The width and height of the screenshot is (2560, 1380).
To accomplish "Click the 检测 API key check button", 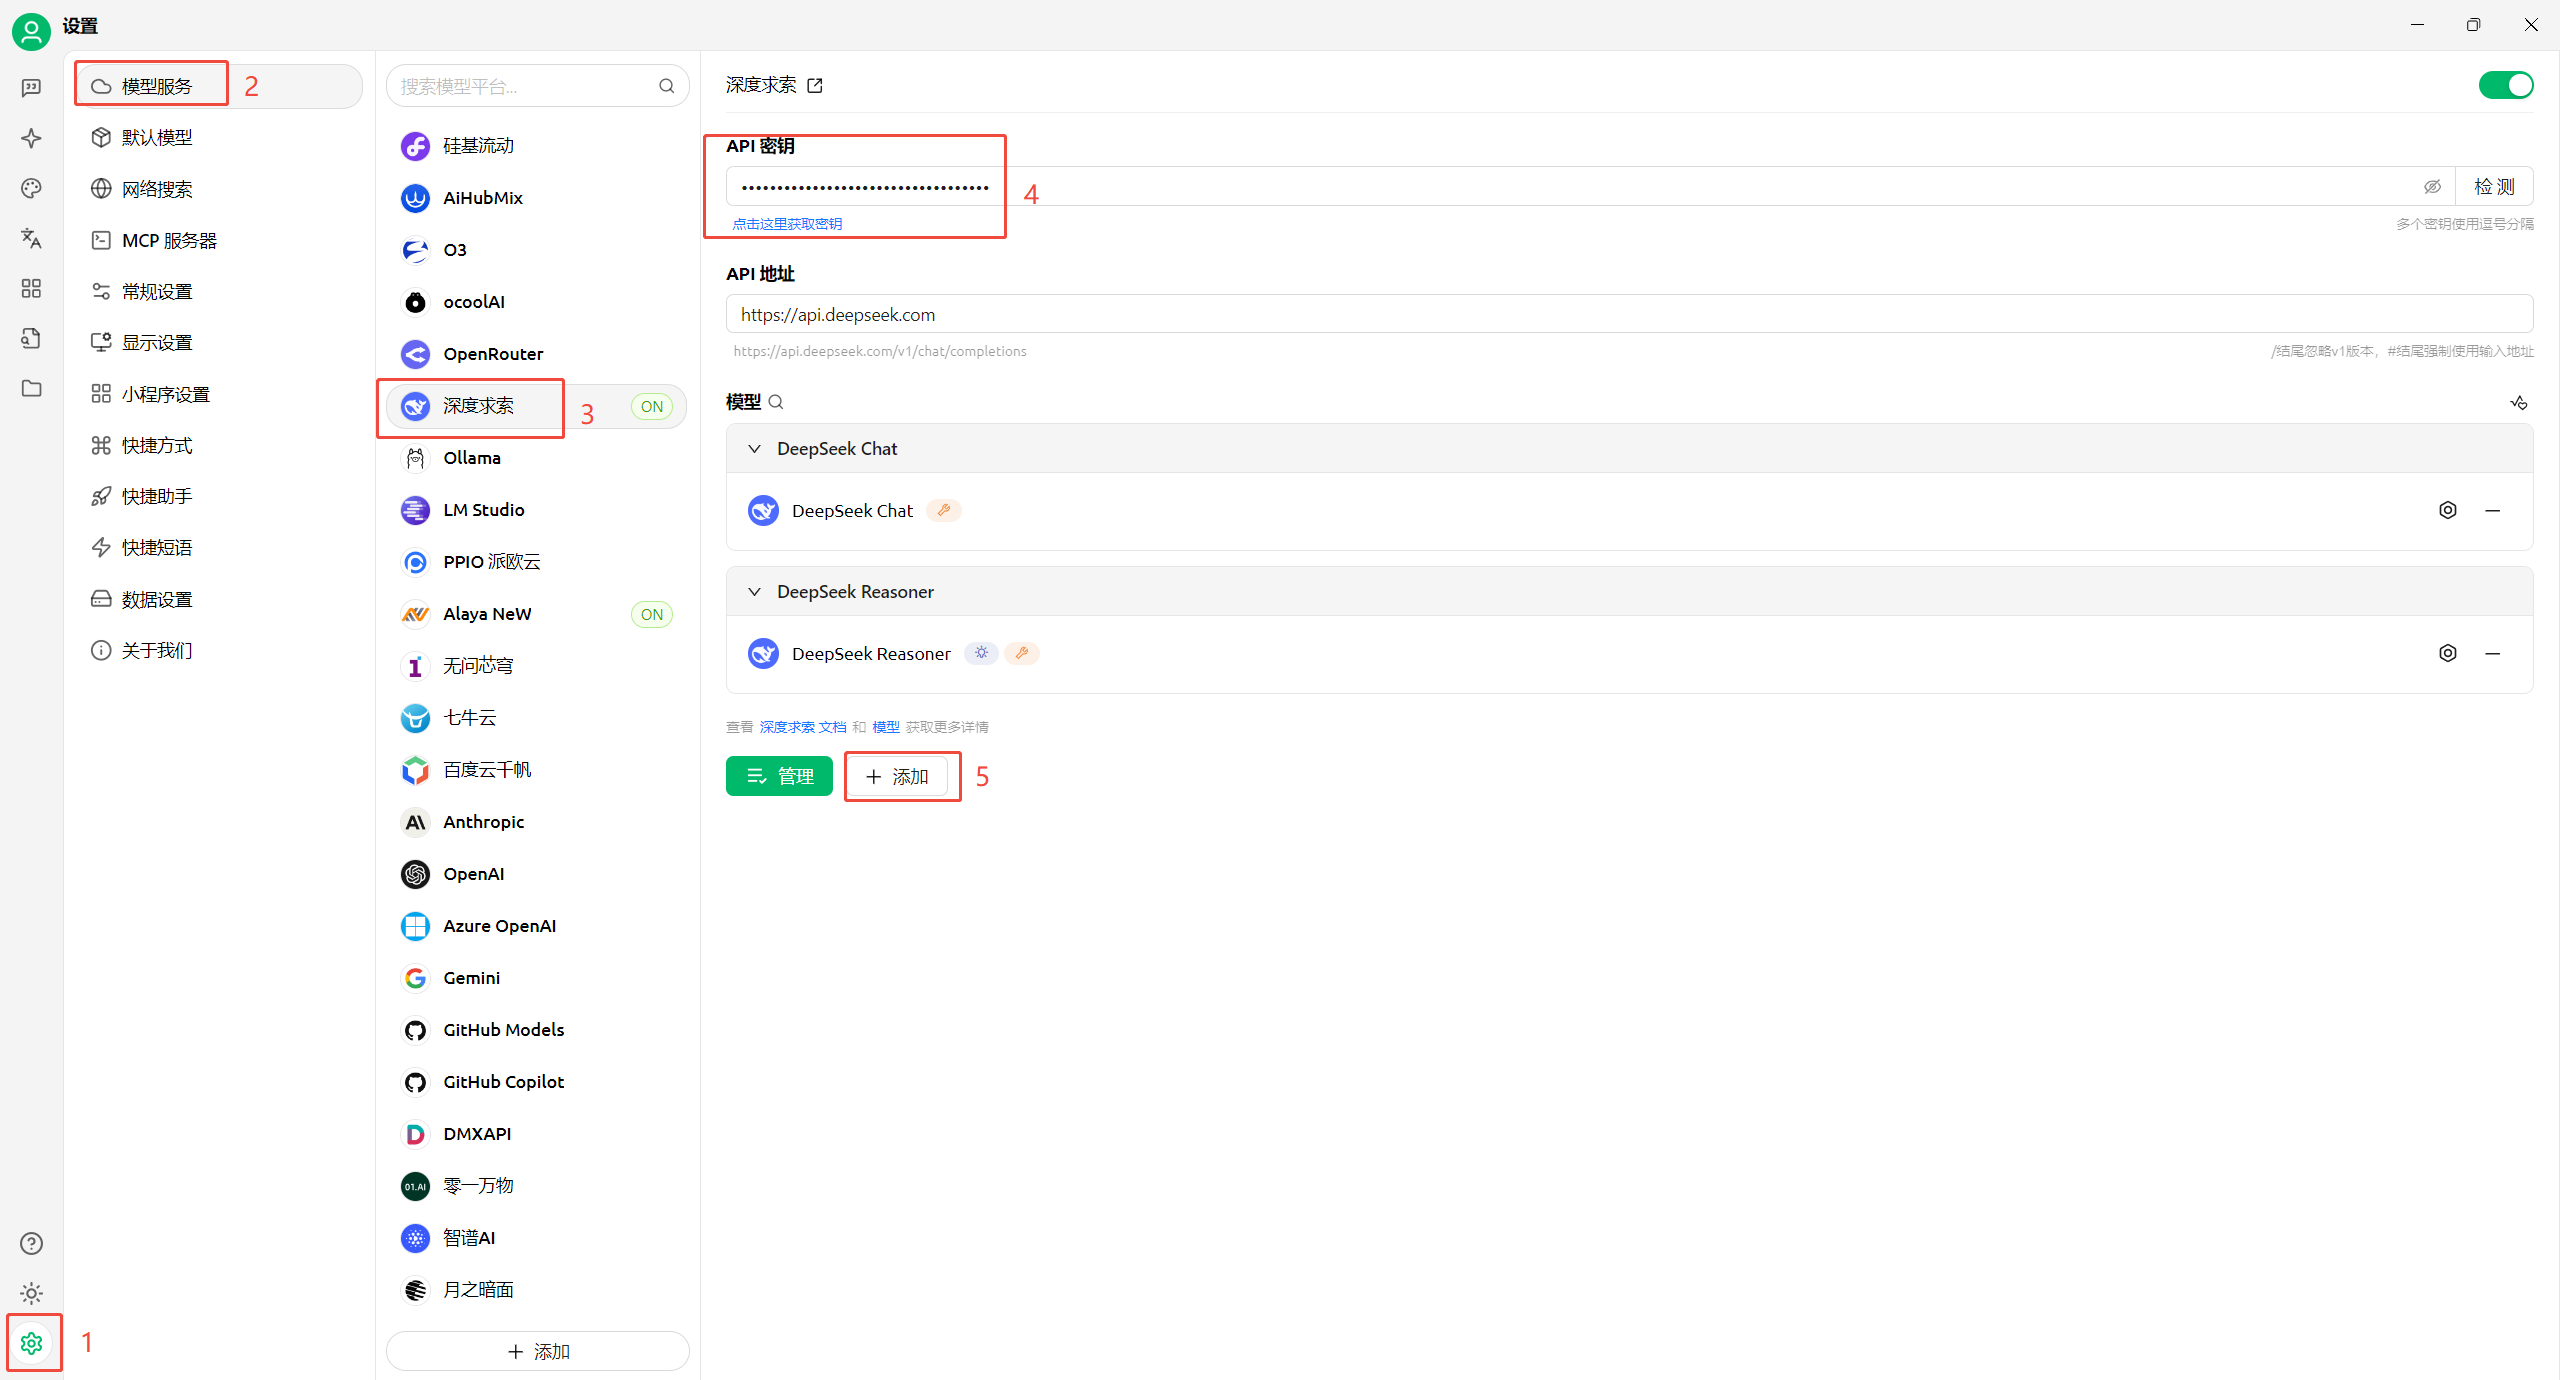I will (2493, 187).
